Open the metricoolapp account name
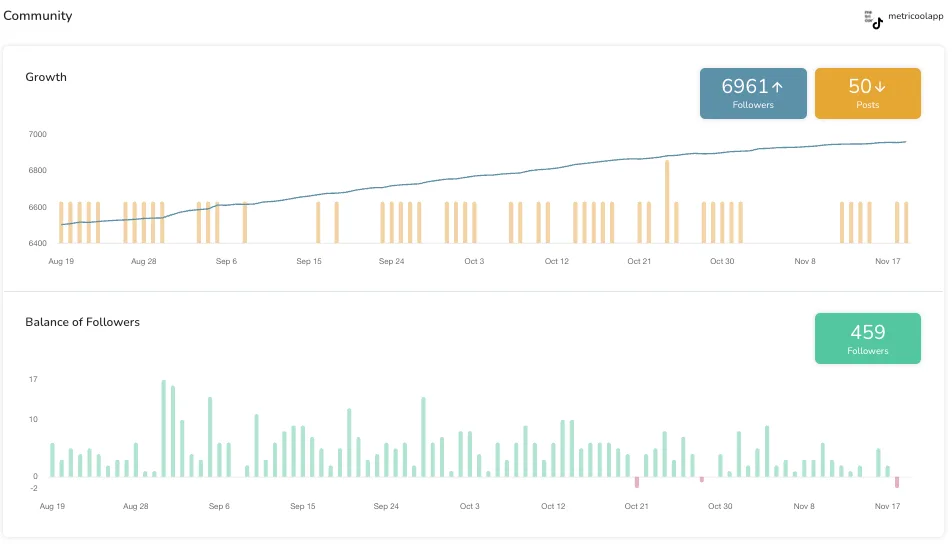 coord(915,16)
